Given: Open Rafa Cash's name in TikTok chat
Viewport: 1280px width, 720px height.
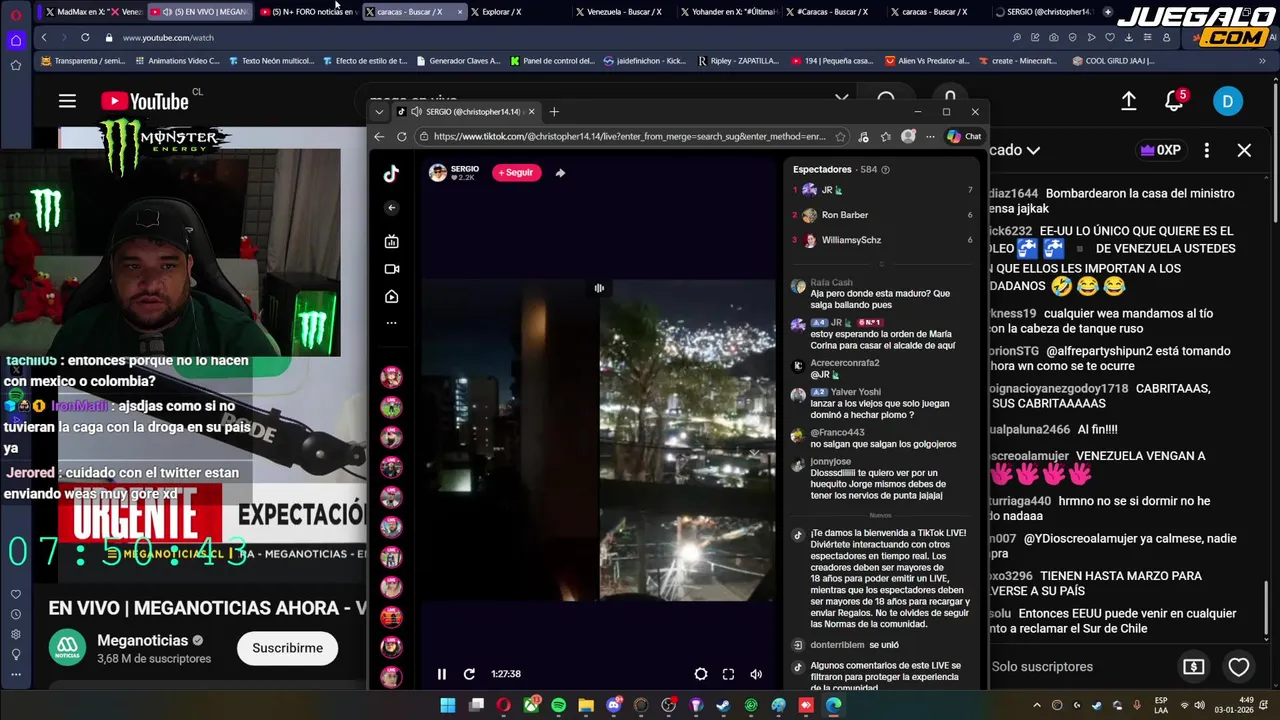Looking at the screenshot, I should (831, 283).
